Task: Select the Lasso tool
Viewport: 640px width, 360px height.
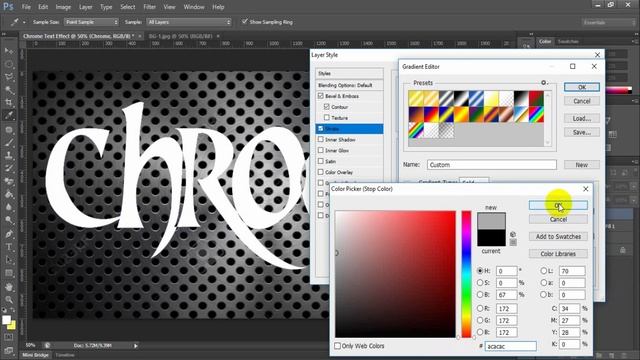Action: pos(9,77)
